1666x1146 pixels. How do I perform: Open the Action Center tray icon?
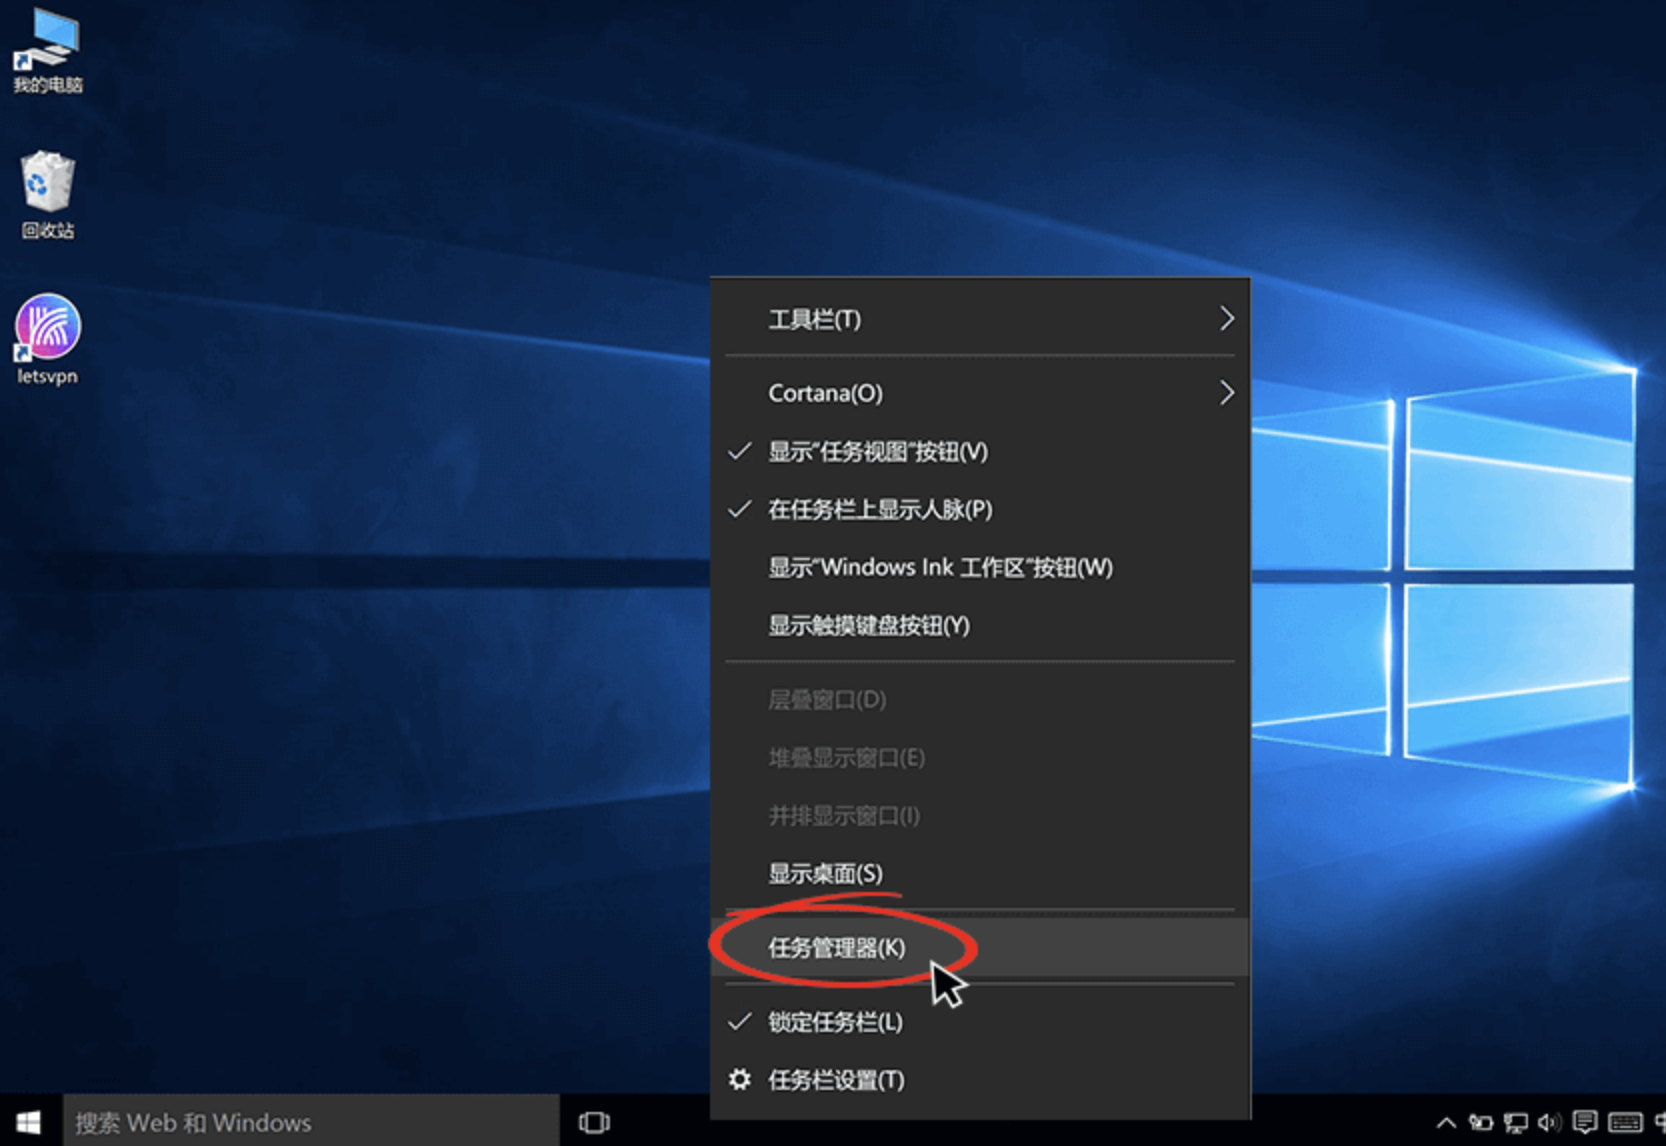(x=1586, y=1122)
